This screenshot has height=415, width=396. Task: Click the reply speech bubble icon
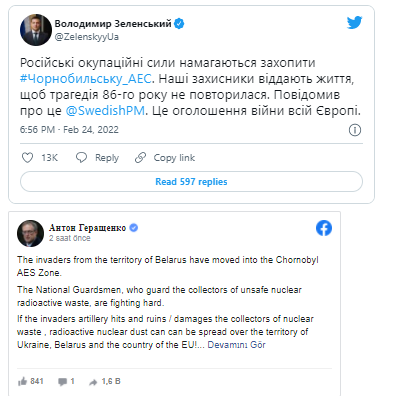[x=81, y=157]
